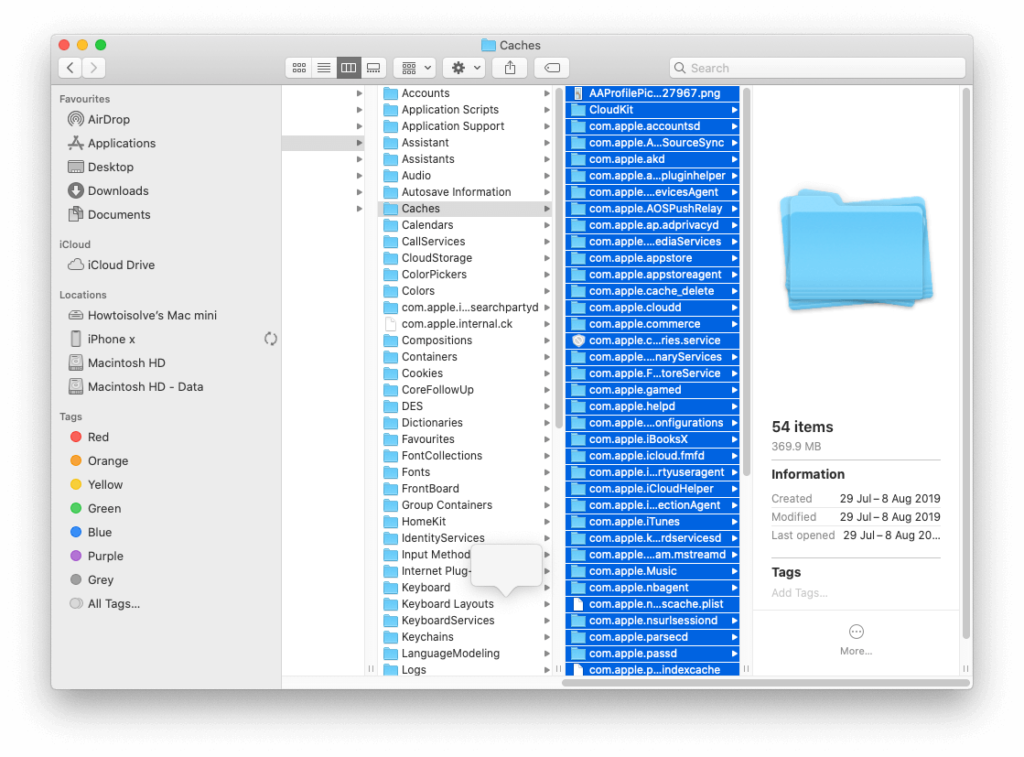Select the Group Containers folder

pyautogui.click(x=465, y=505)
